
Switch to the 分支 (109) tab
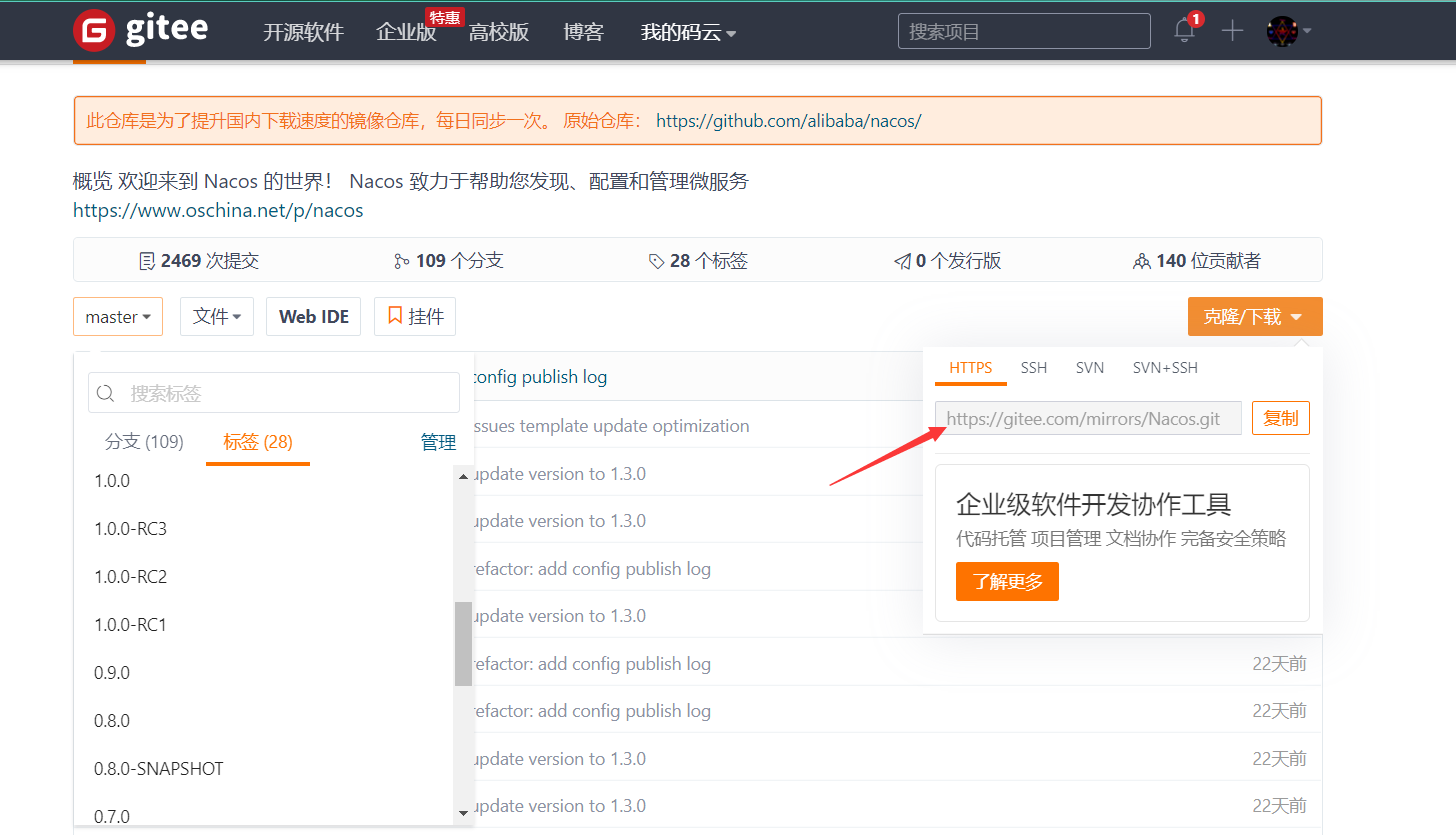click(x=143, y=441)
